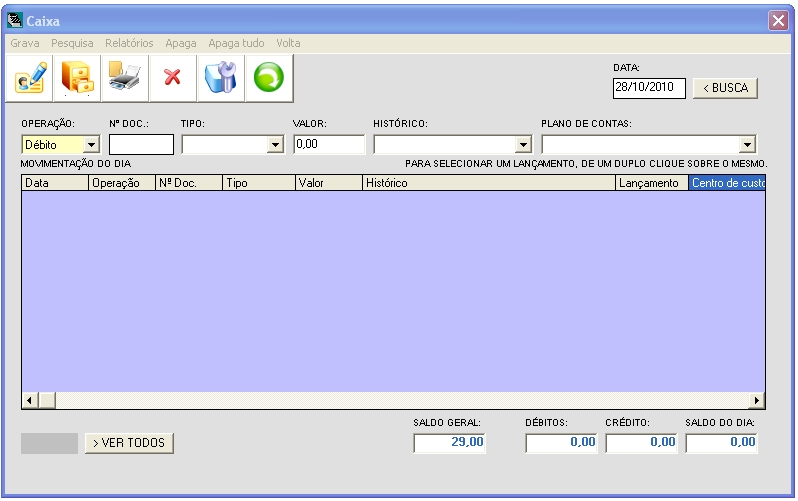Image resolution: width=798 pixels, height=501 pixels.
Task: Click inside the Nº Doc. input field
Action: pyautogui.click(x=141, y=145)
